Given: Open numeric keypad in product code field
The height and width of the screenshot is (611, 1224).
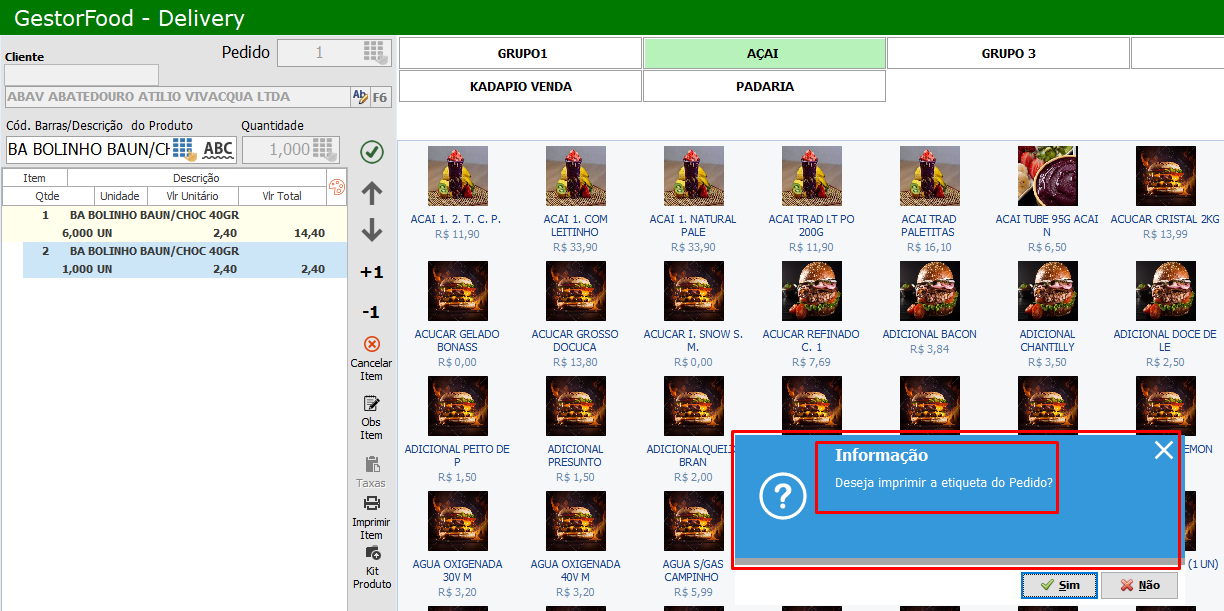Looking at the screenshot, I should pos(183,150).
